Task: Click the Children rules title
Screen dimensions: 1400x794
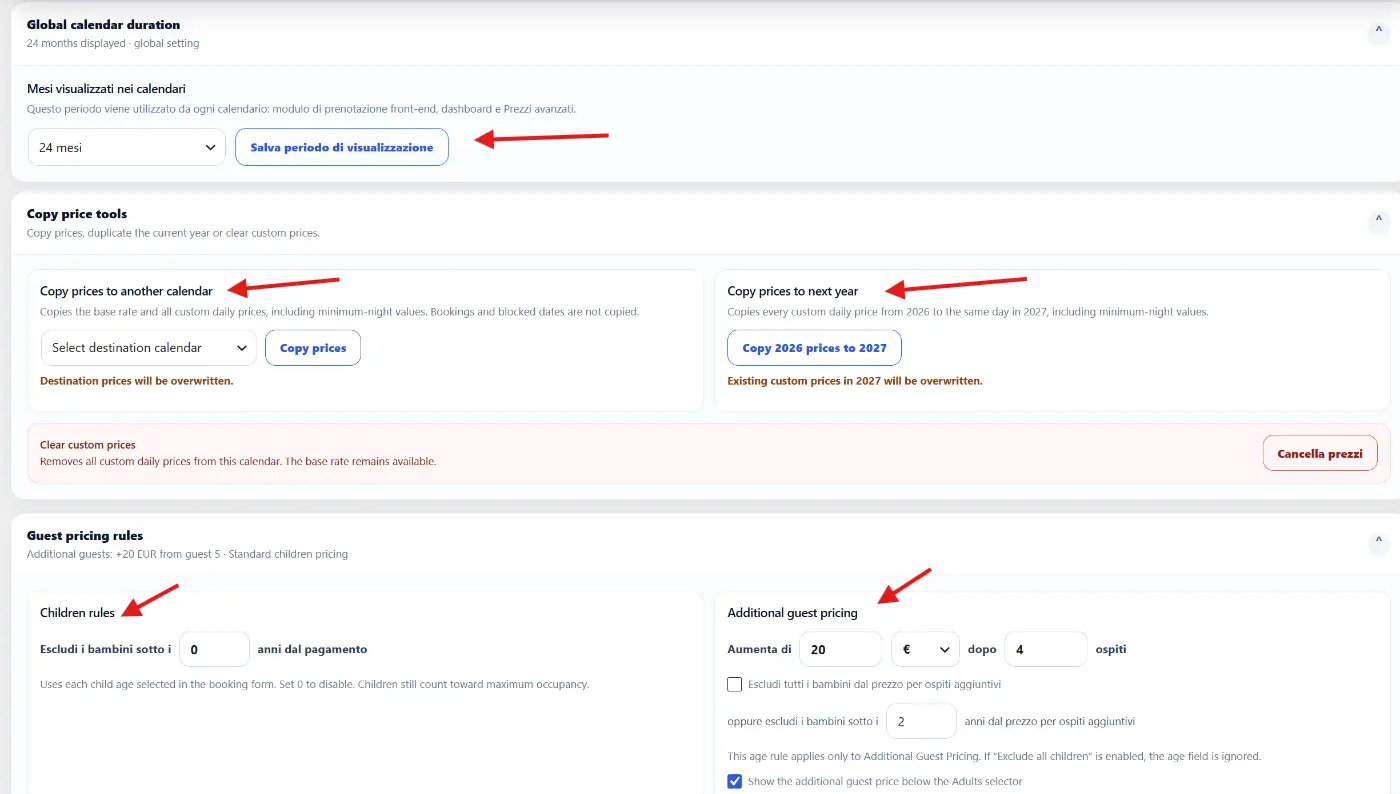Action: click(x=77, y=612)
